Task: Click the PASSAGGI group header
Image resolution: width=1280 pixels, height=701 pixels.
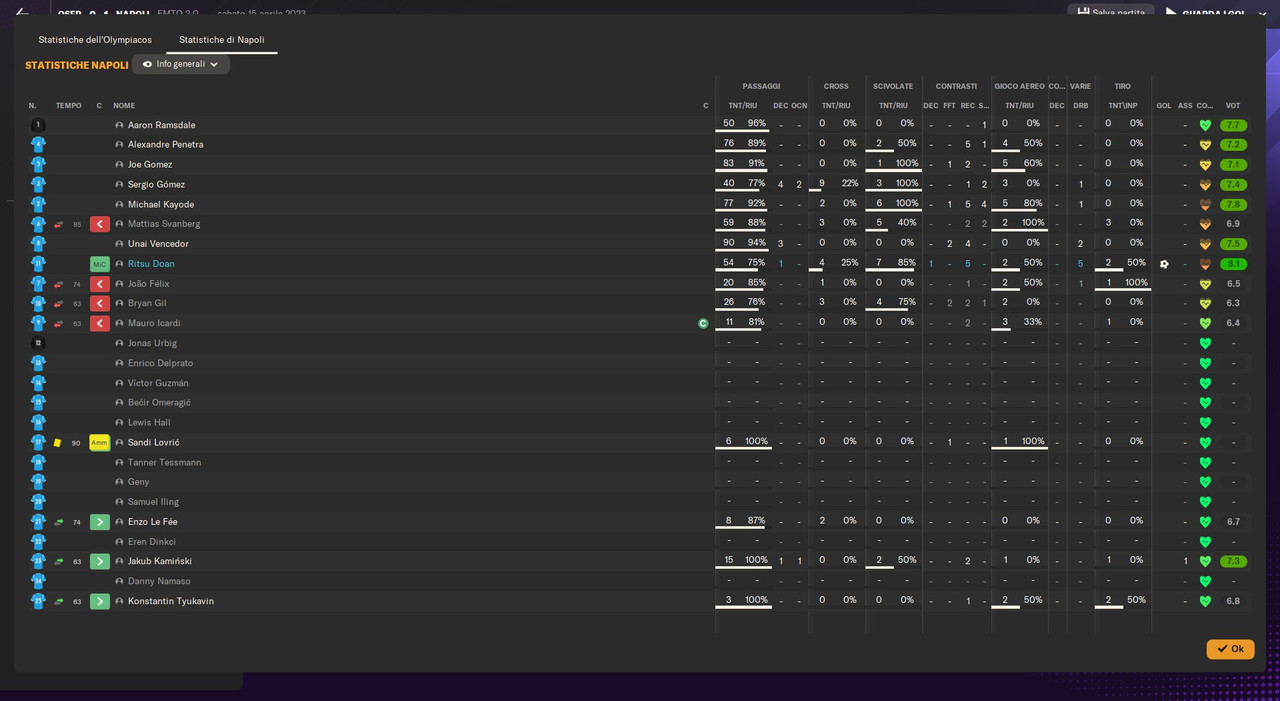Action: [x=761, y=86]
